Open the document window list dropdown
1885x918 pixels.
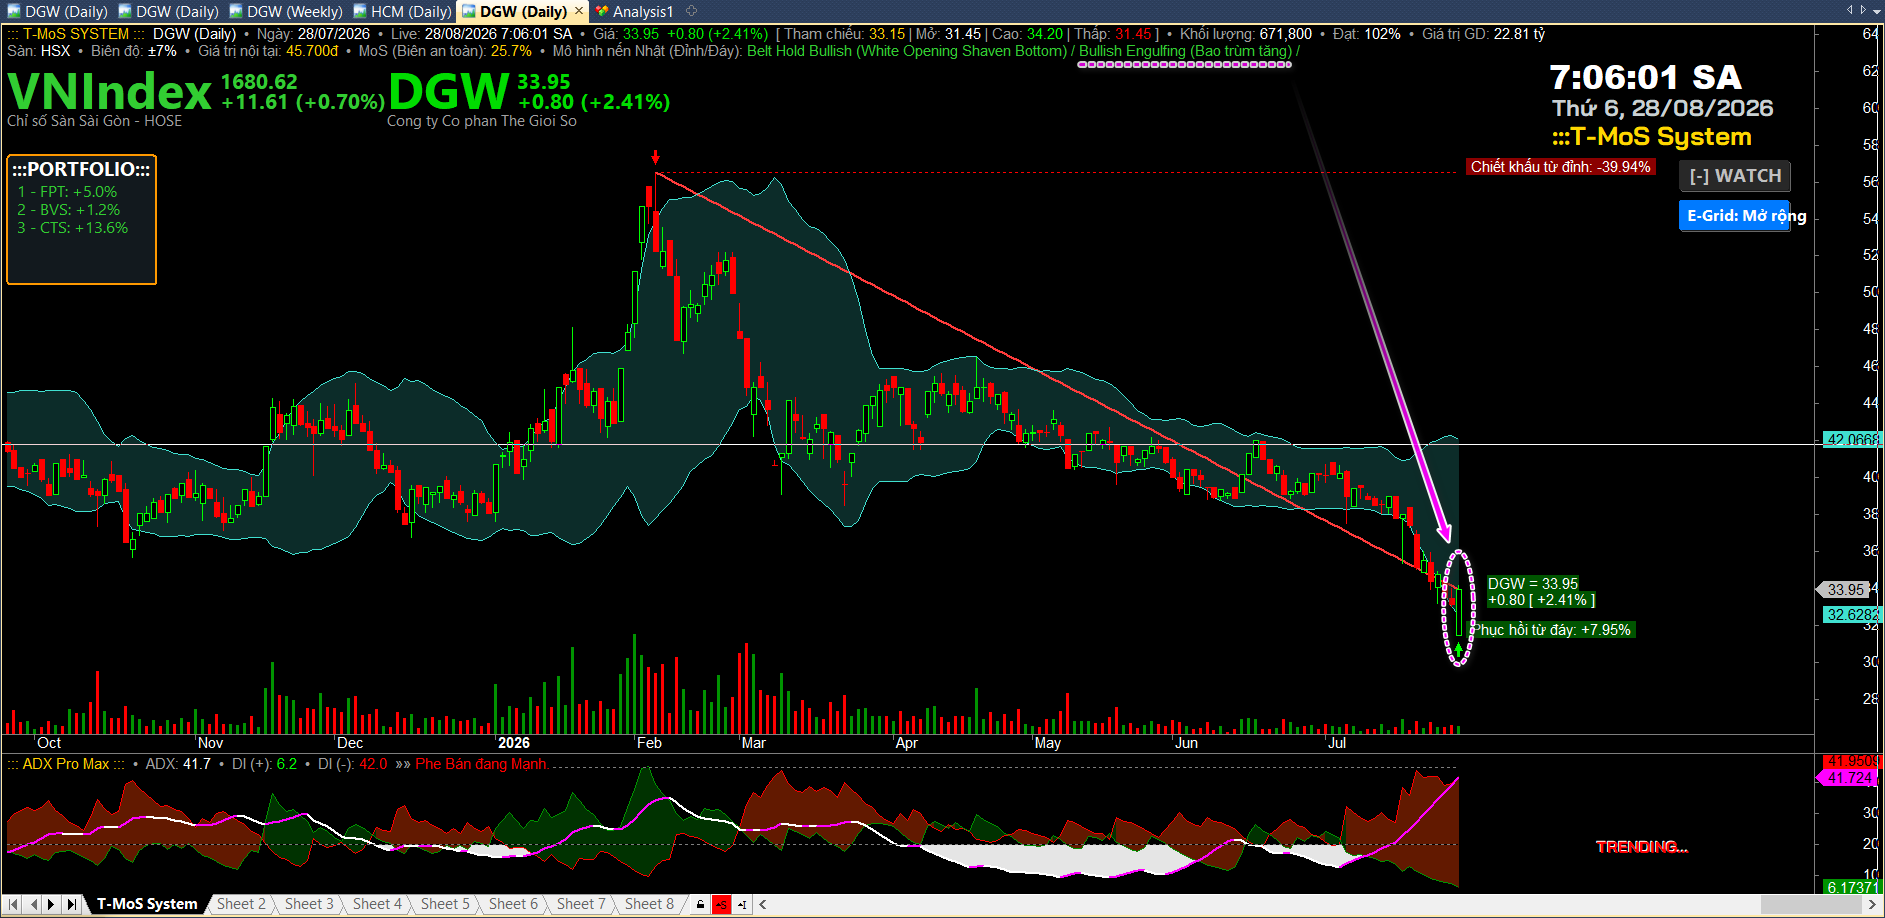(x=1876, y=10)
